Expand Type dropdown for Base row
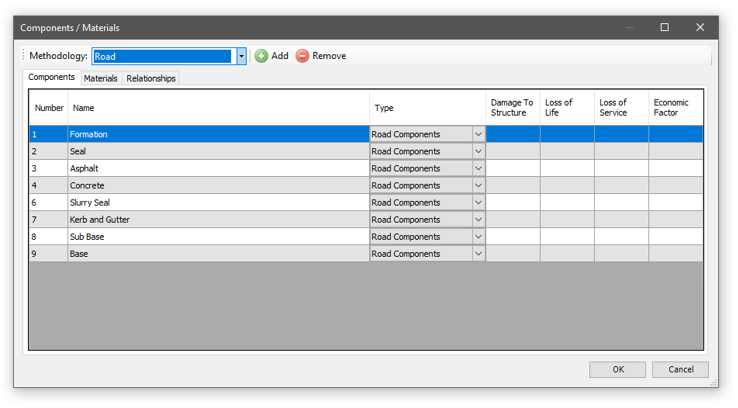Viewport: 738px width, 408px height. [478, 254]
